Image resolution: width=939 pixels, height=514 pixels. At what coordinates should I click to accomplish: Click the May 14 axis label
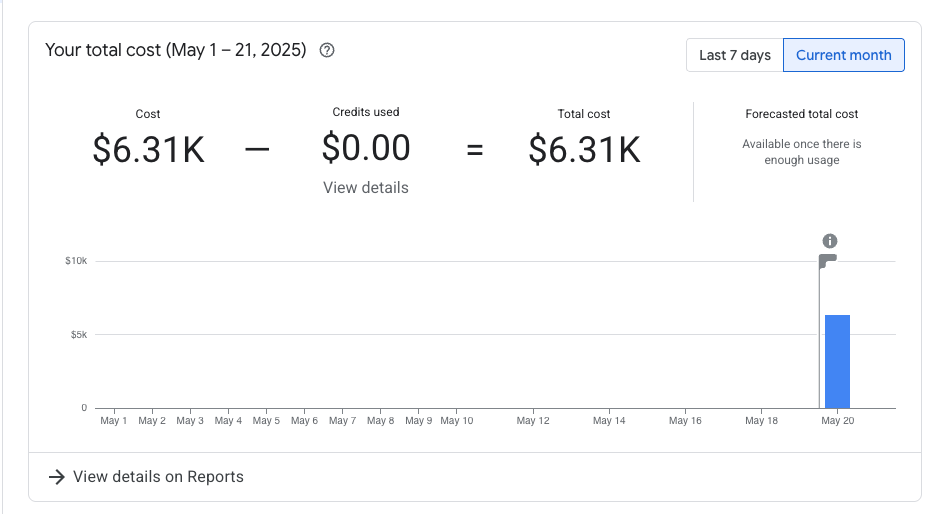point(609,421)
